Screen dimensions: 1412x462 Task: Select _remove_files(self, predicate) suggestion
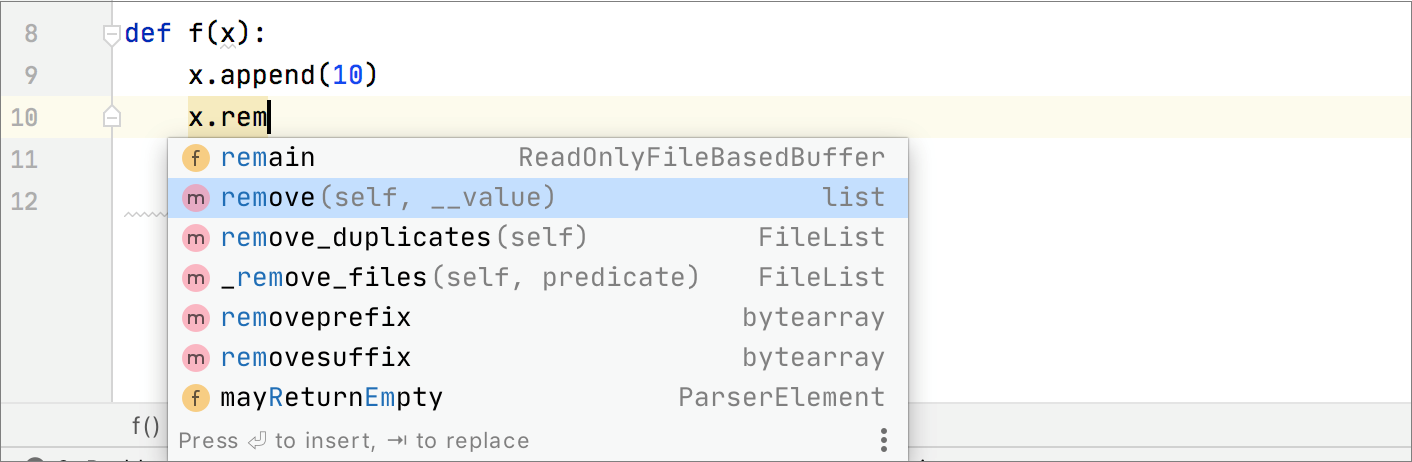tap(458, 278)
